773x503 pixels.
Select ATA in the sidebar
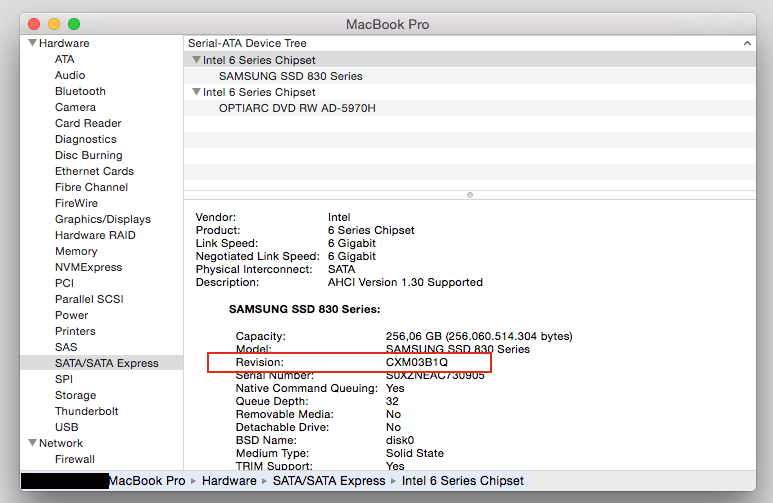(65, 59)
